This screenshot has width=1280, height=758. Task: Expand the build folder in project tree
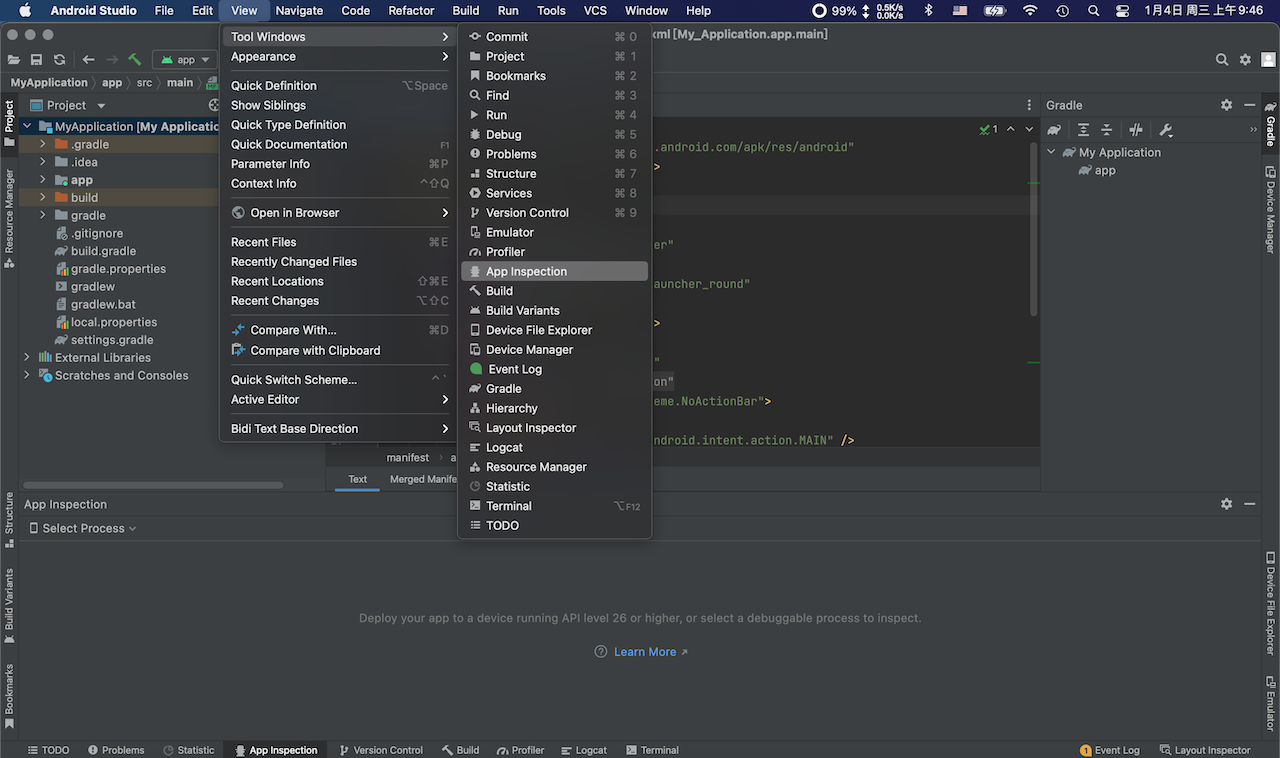43,198
